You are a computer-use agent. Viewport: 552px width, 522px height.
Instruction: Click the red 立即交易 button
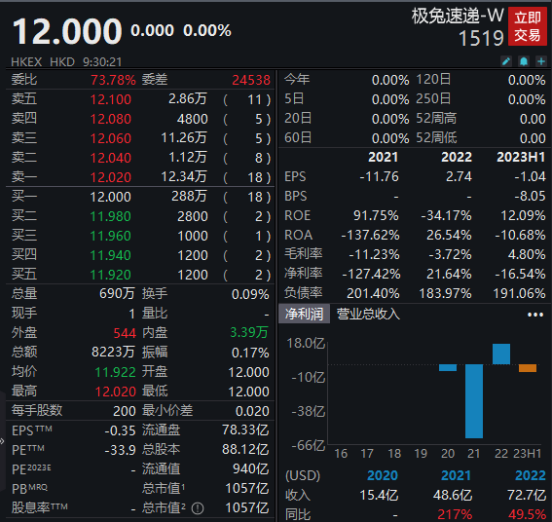pyautogui.click(x=527, y=27)
